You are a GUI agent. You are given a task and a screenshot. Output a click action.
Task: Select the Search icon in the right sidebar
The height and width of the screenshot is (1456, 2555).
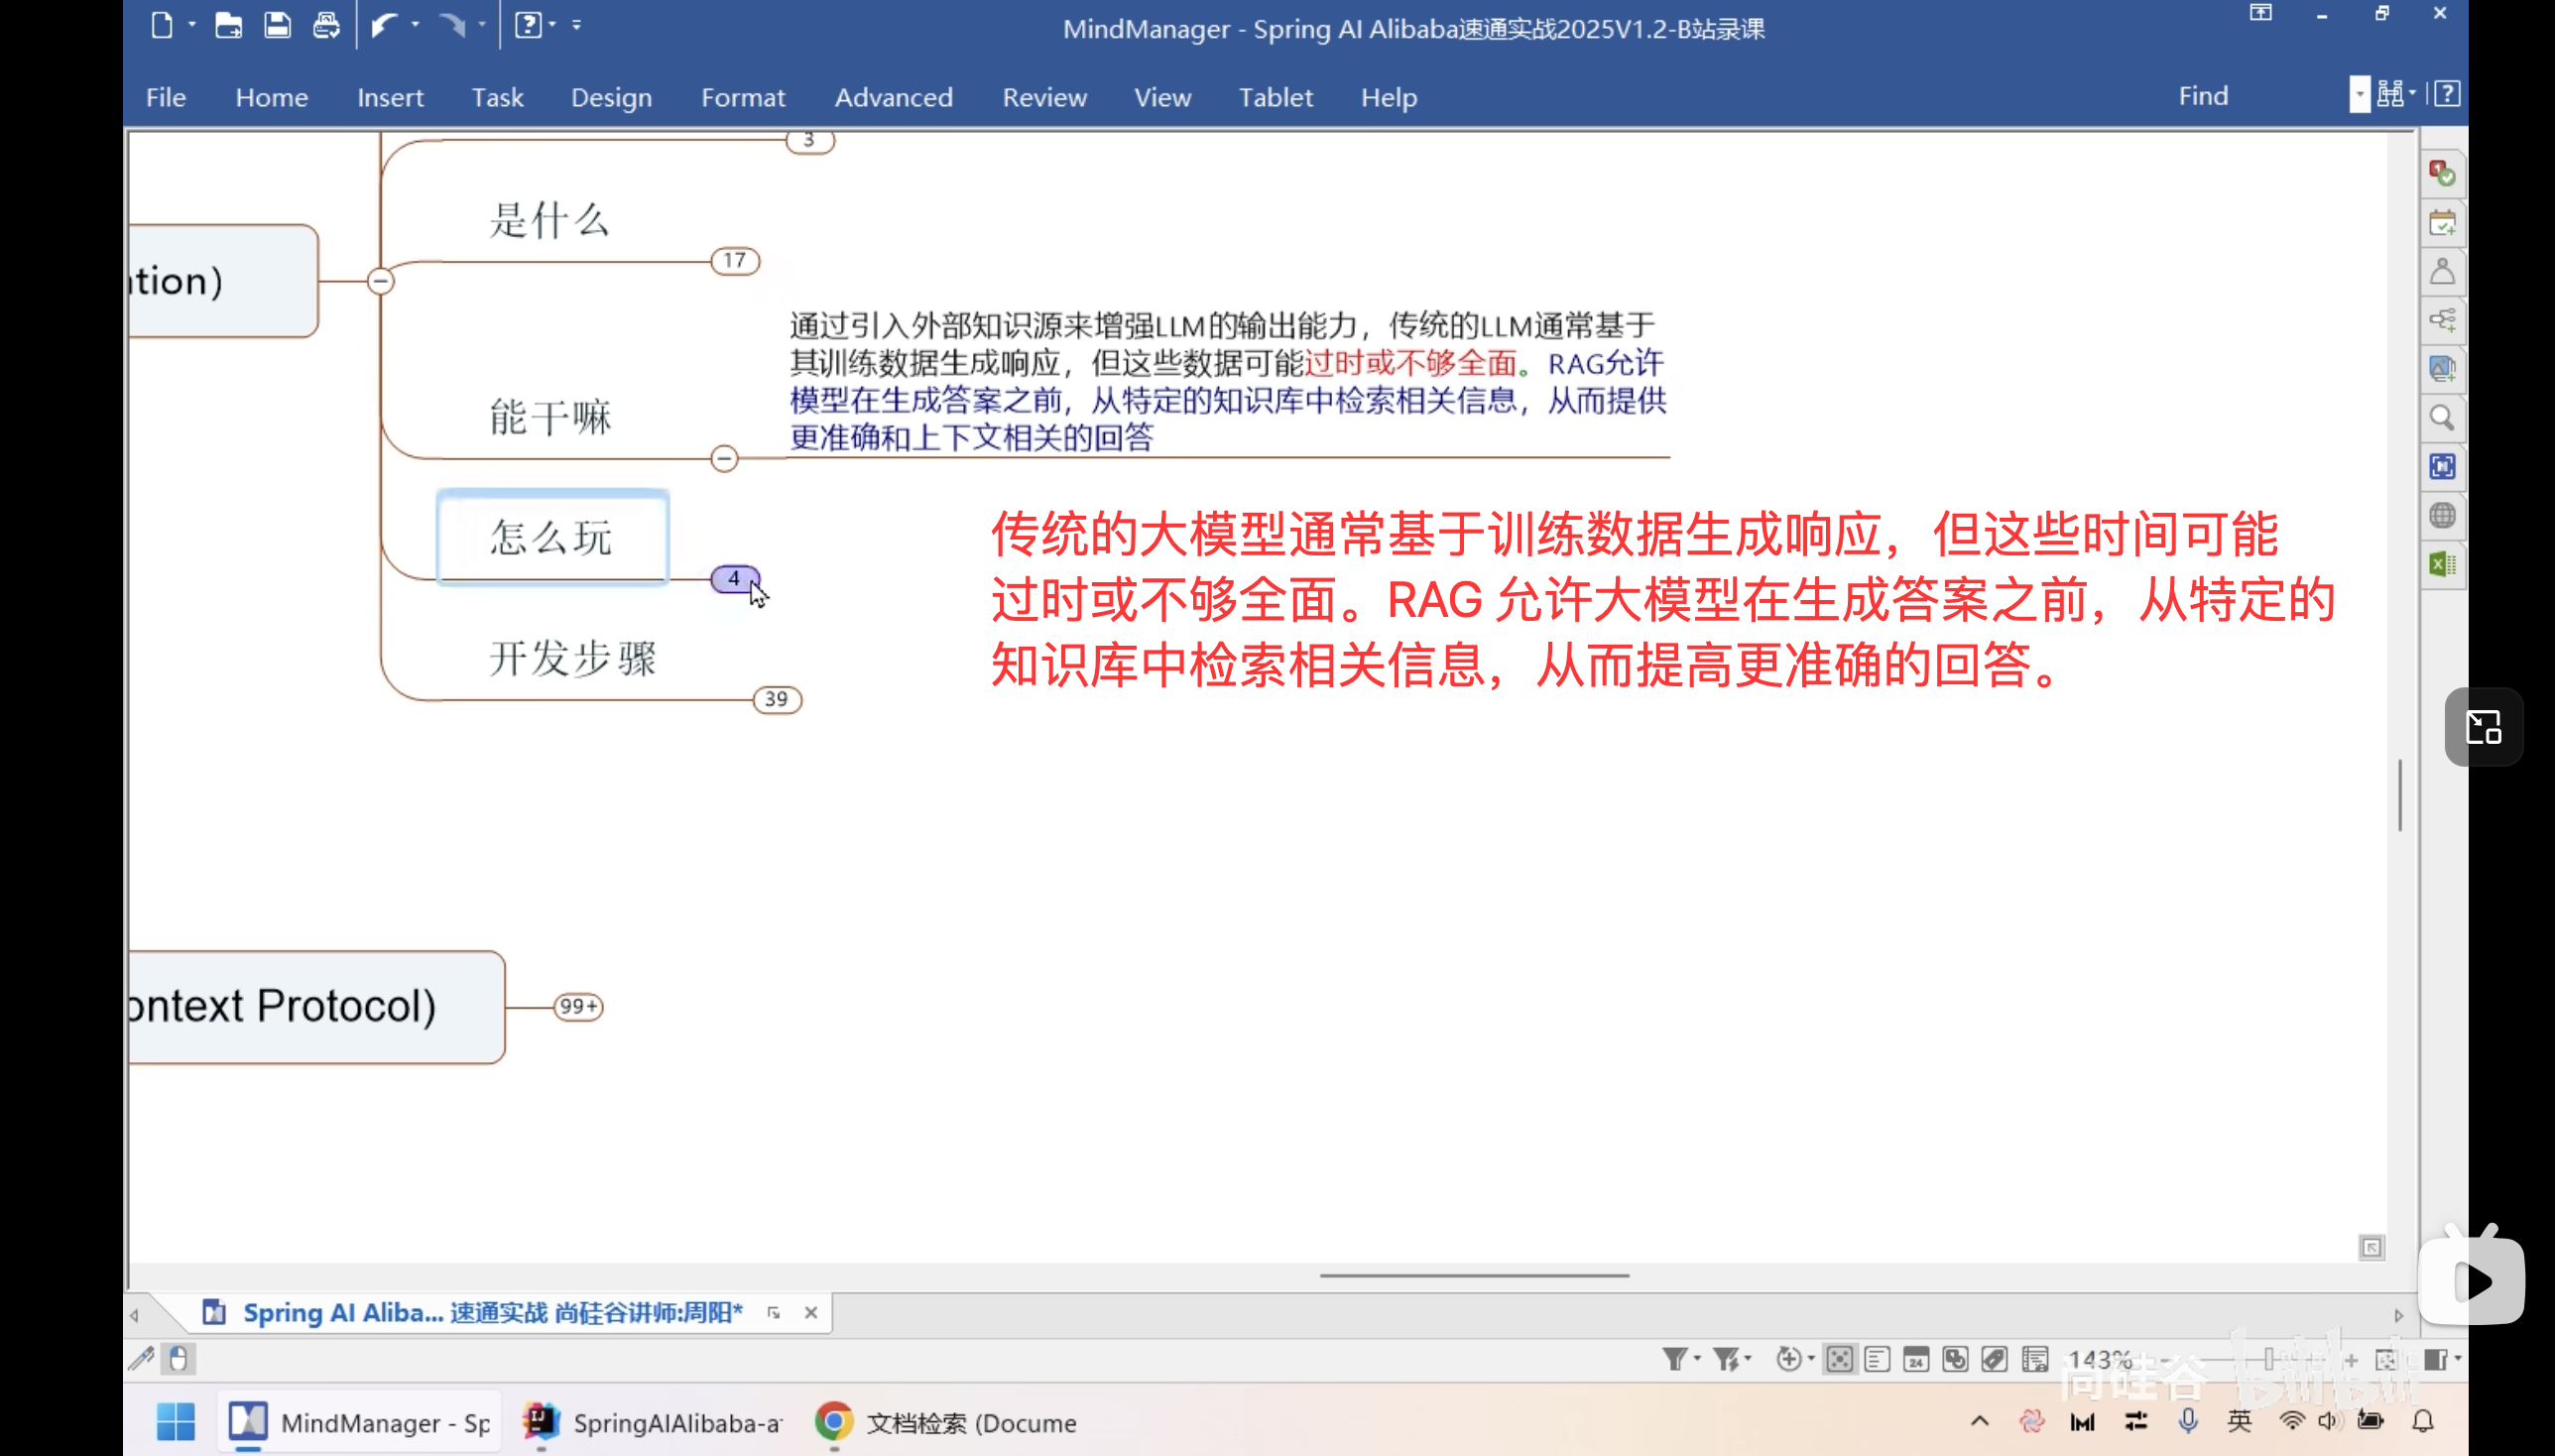point(2443,419)
